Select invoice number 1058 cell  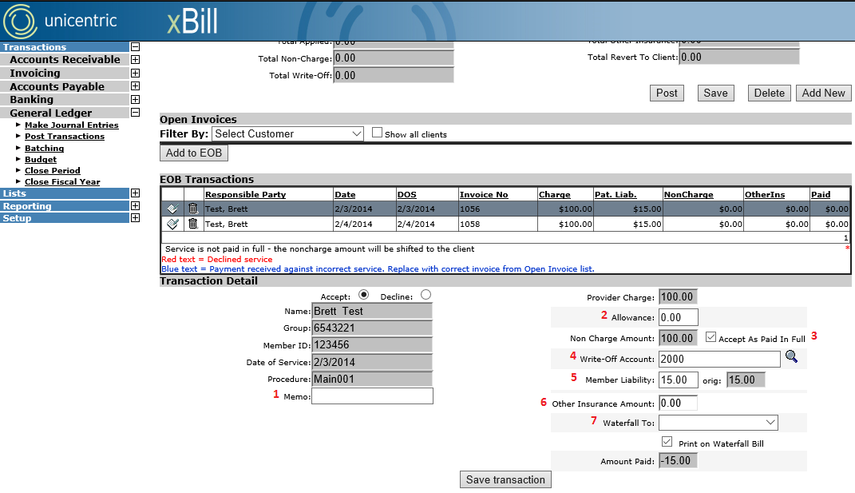(498, 224)
